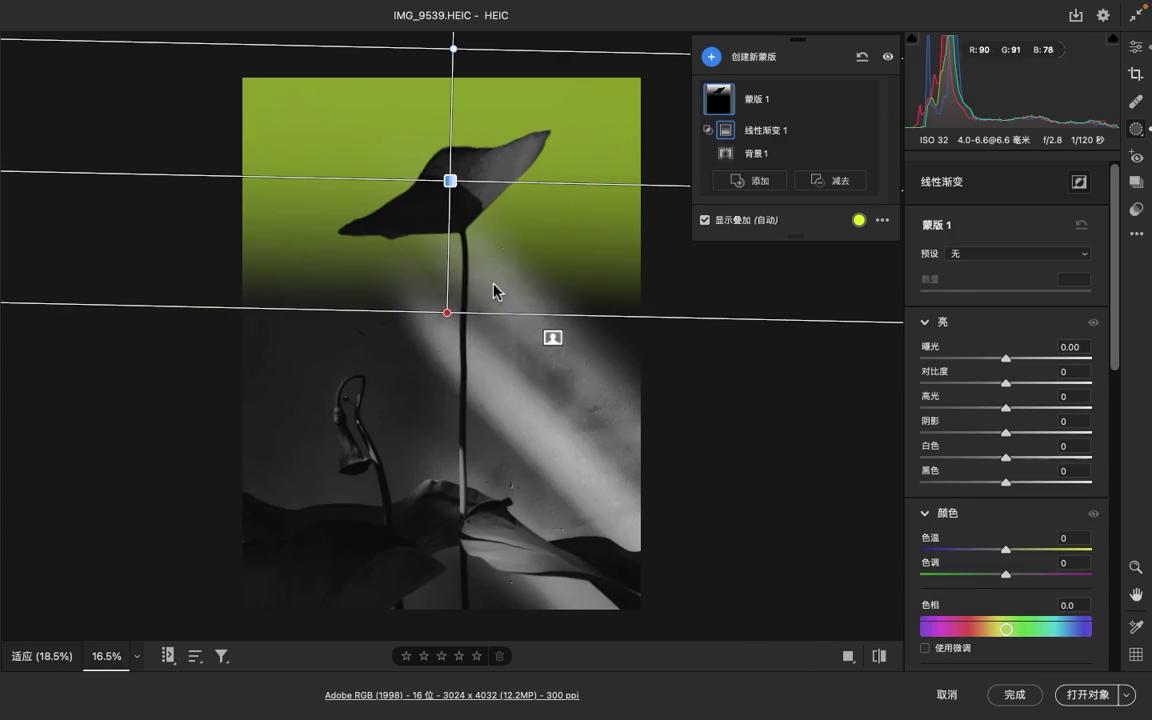The width and height of the screenshot is (1152, 720).
Task: Open the zoom percentage dropdown arrow
Action: (x=137, y=656)
